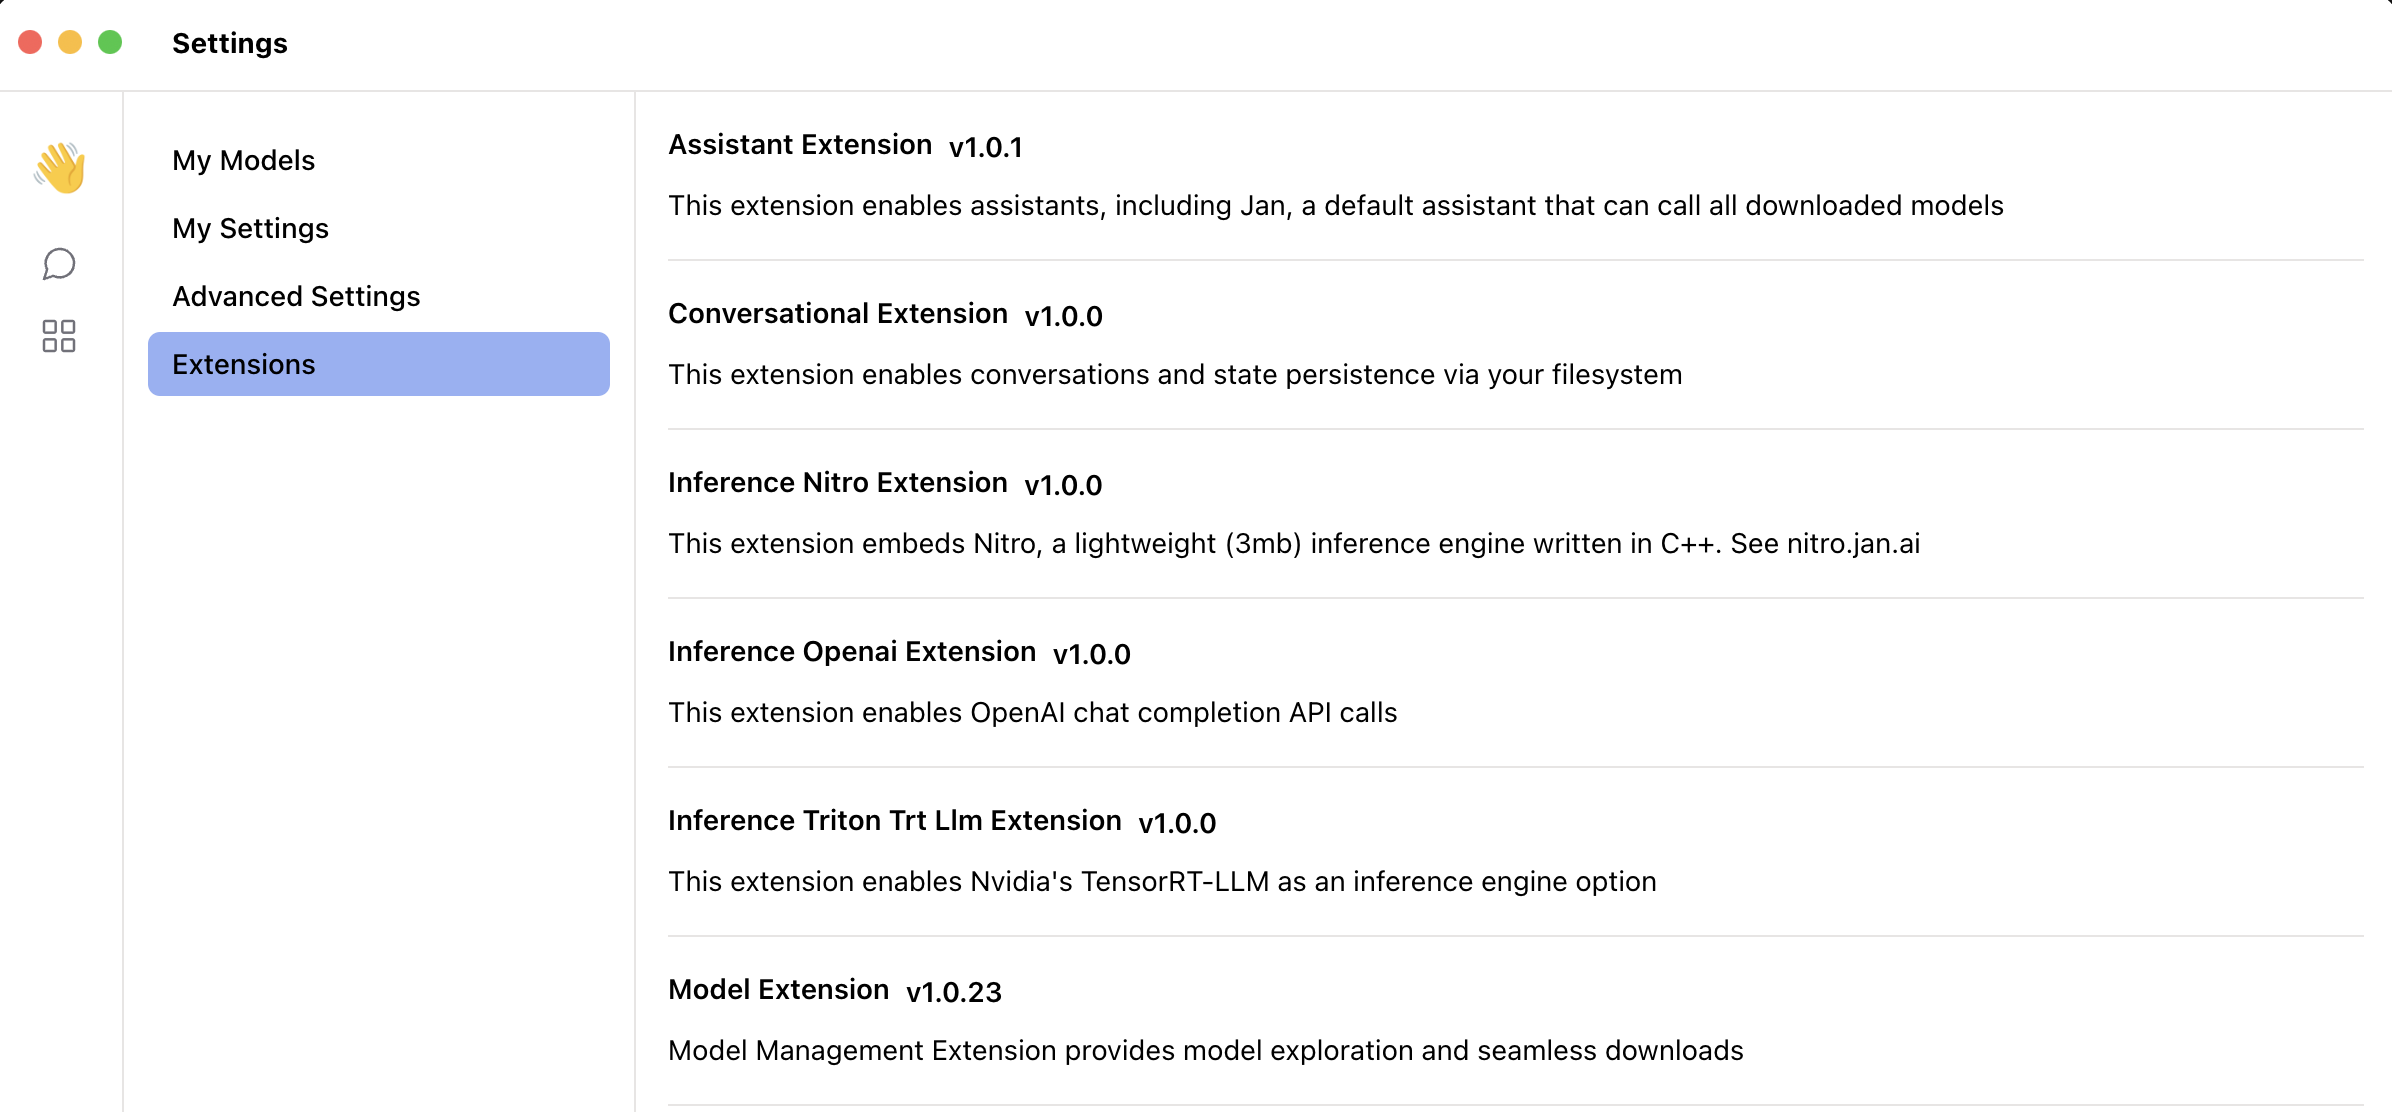Open the four-squares hub grid icon
The height and width of the screenshot is (1112, 2392).
click(x=59, y=336)
